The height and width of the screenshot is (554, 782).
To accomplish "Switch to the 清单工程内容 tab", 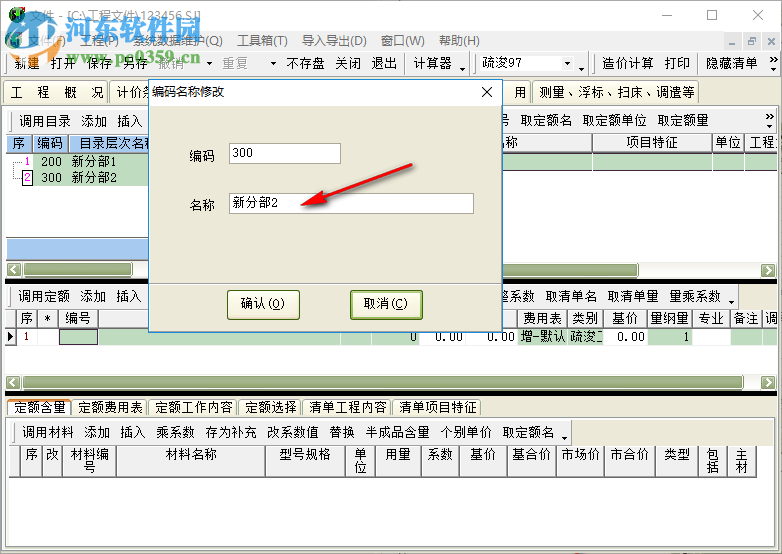I will click(x=348, y=408).
